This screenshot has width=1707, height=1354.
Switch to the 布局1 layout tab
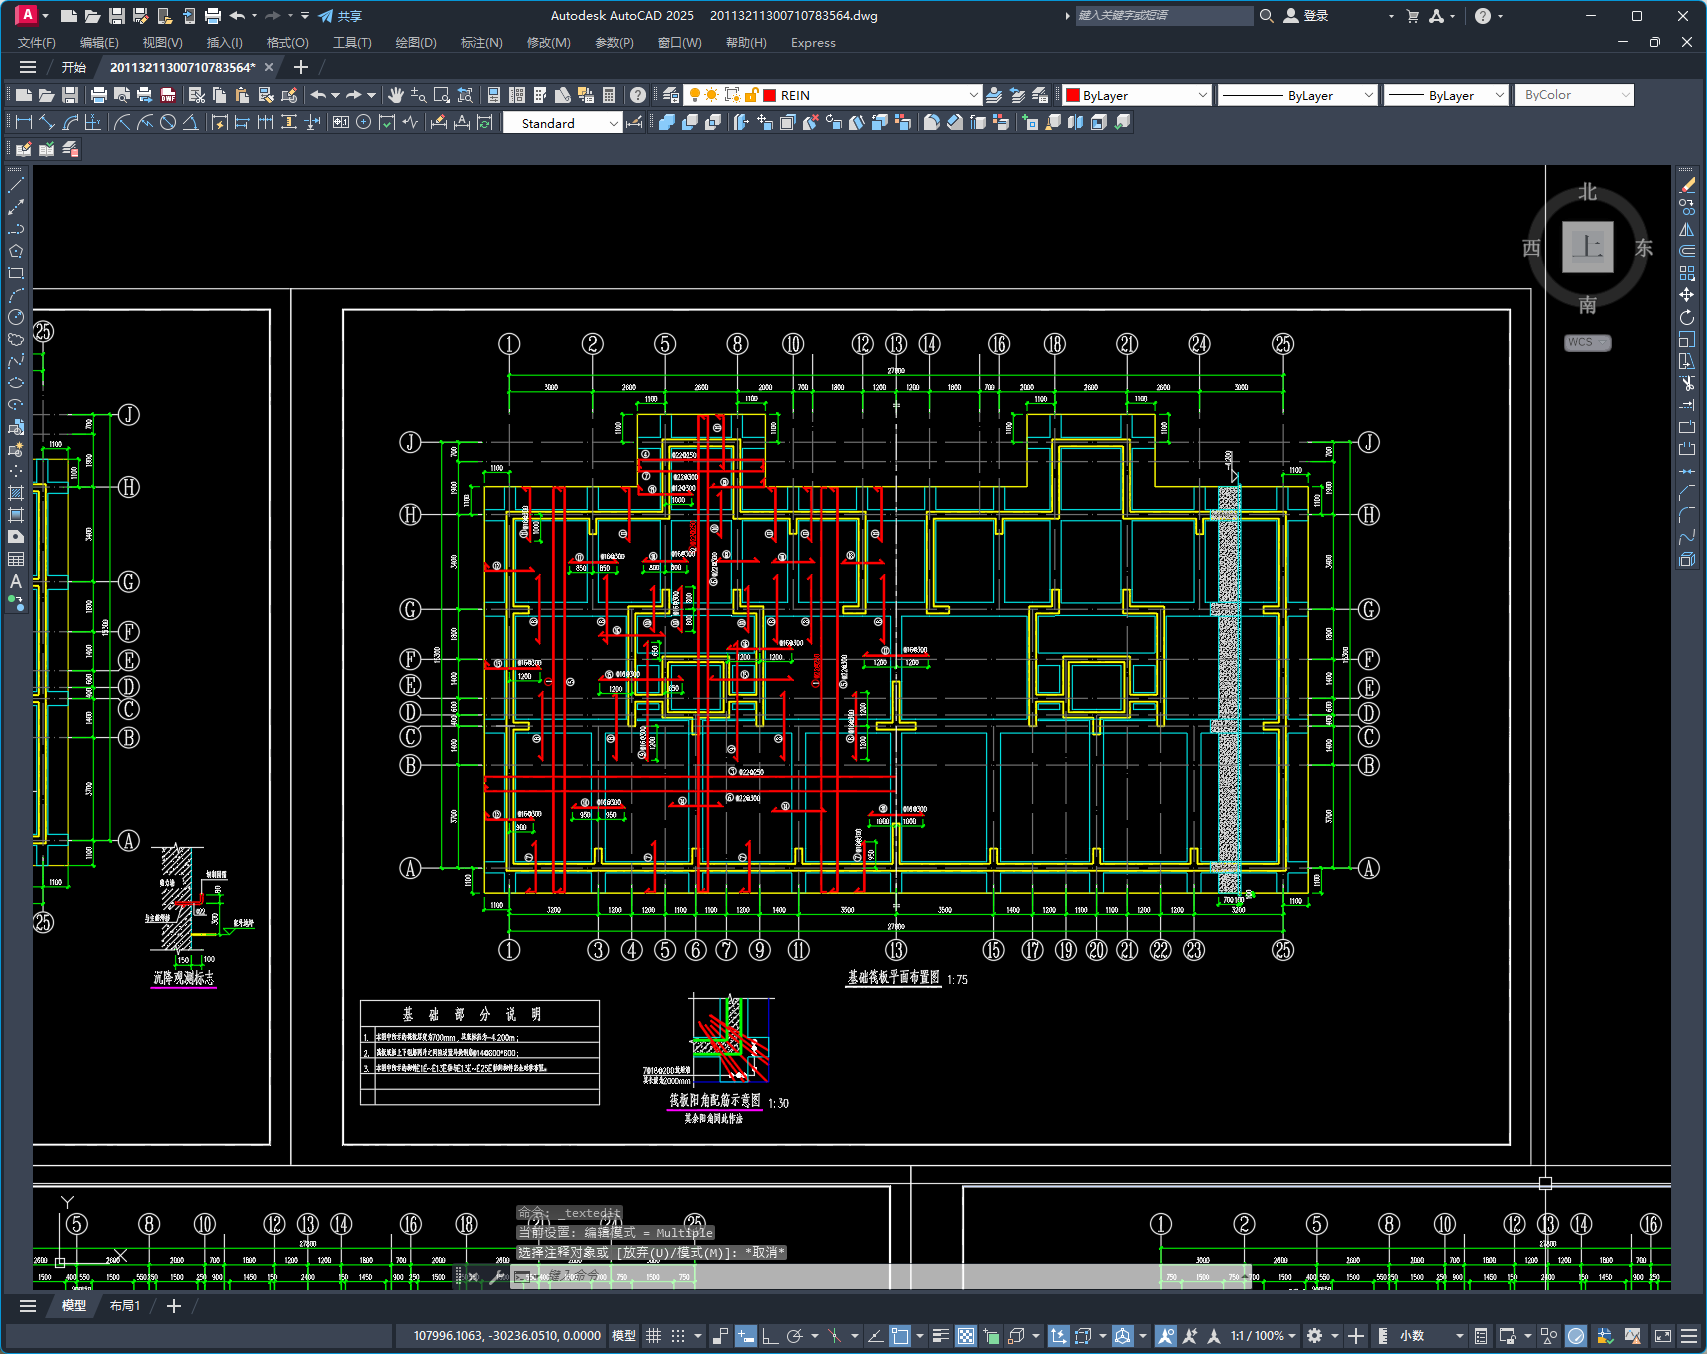point(125,1306)
